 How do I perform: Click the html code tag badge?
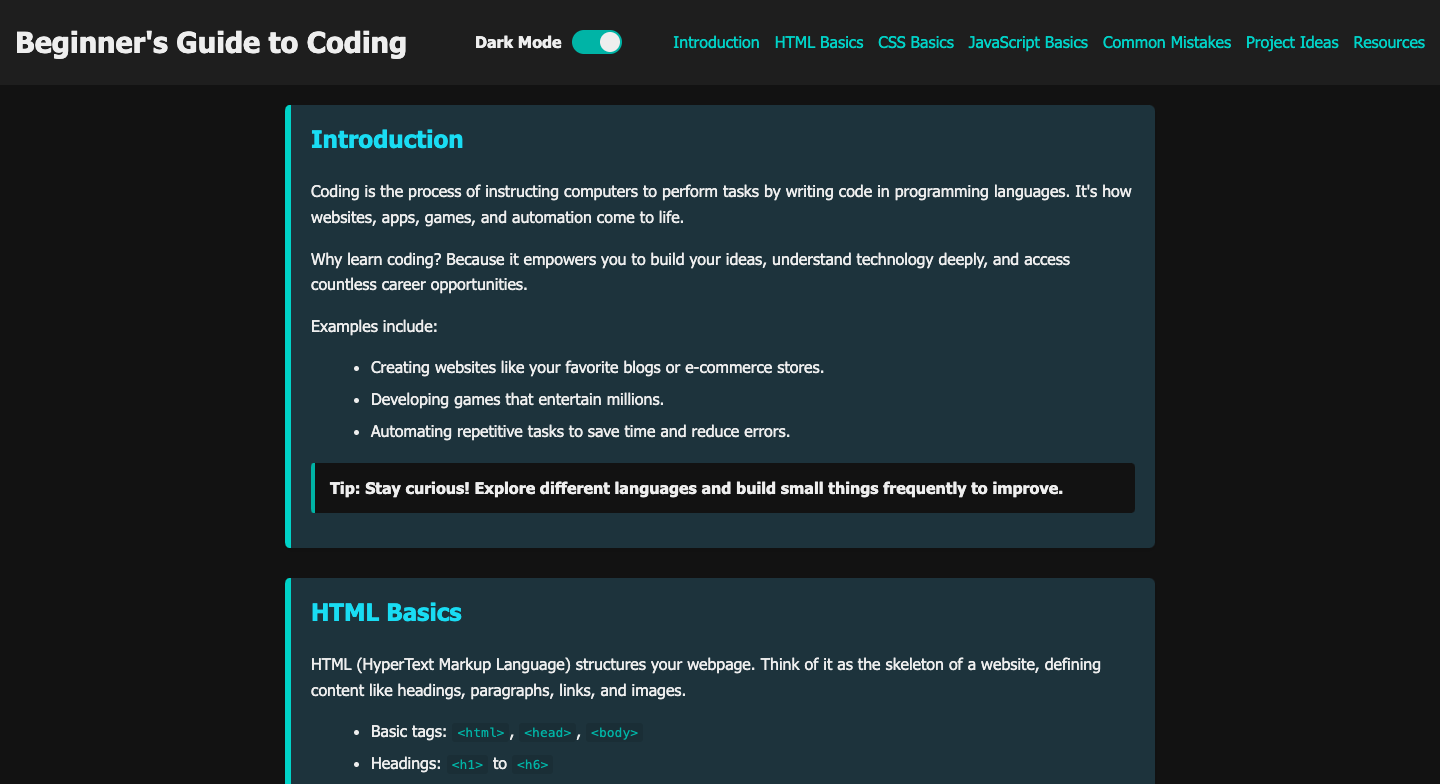pyautogui.click(x=481, y=732)
